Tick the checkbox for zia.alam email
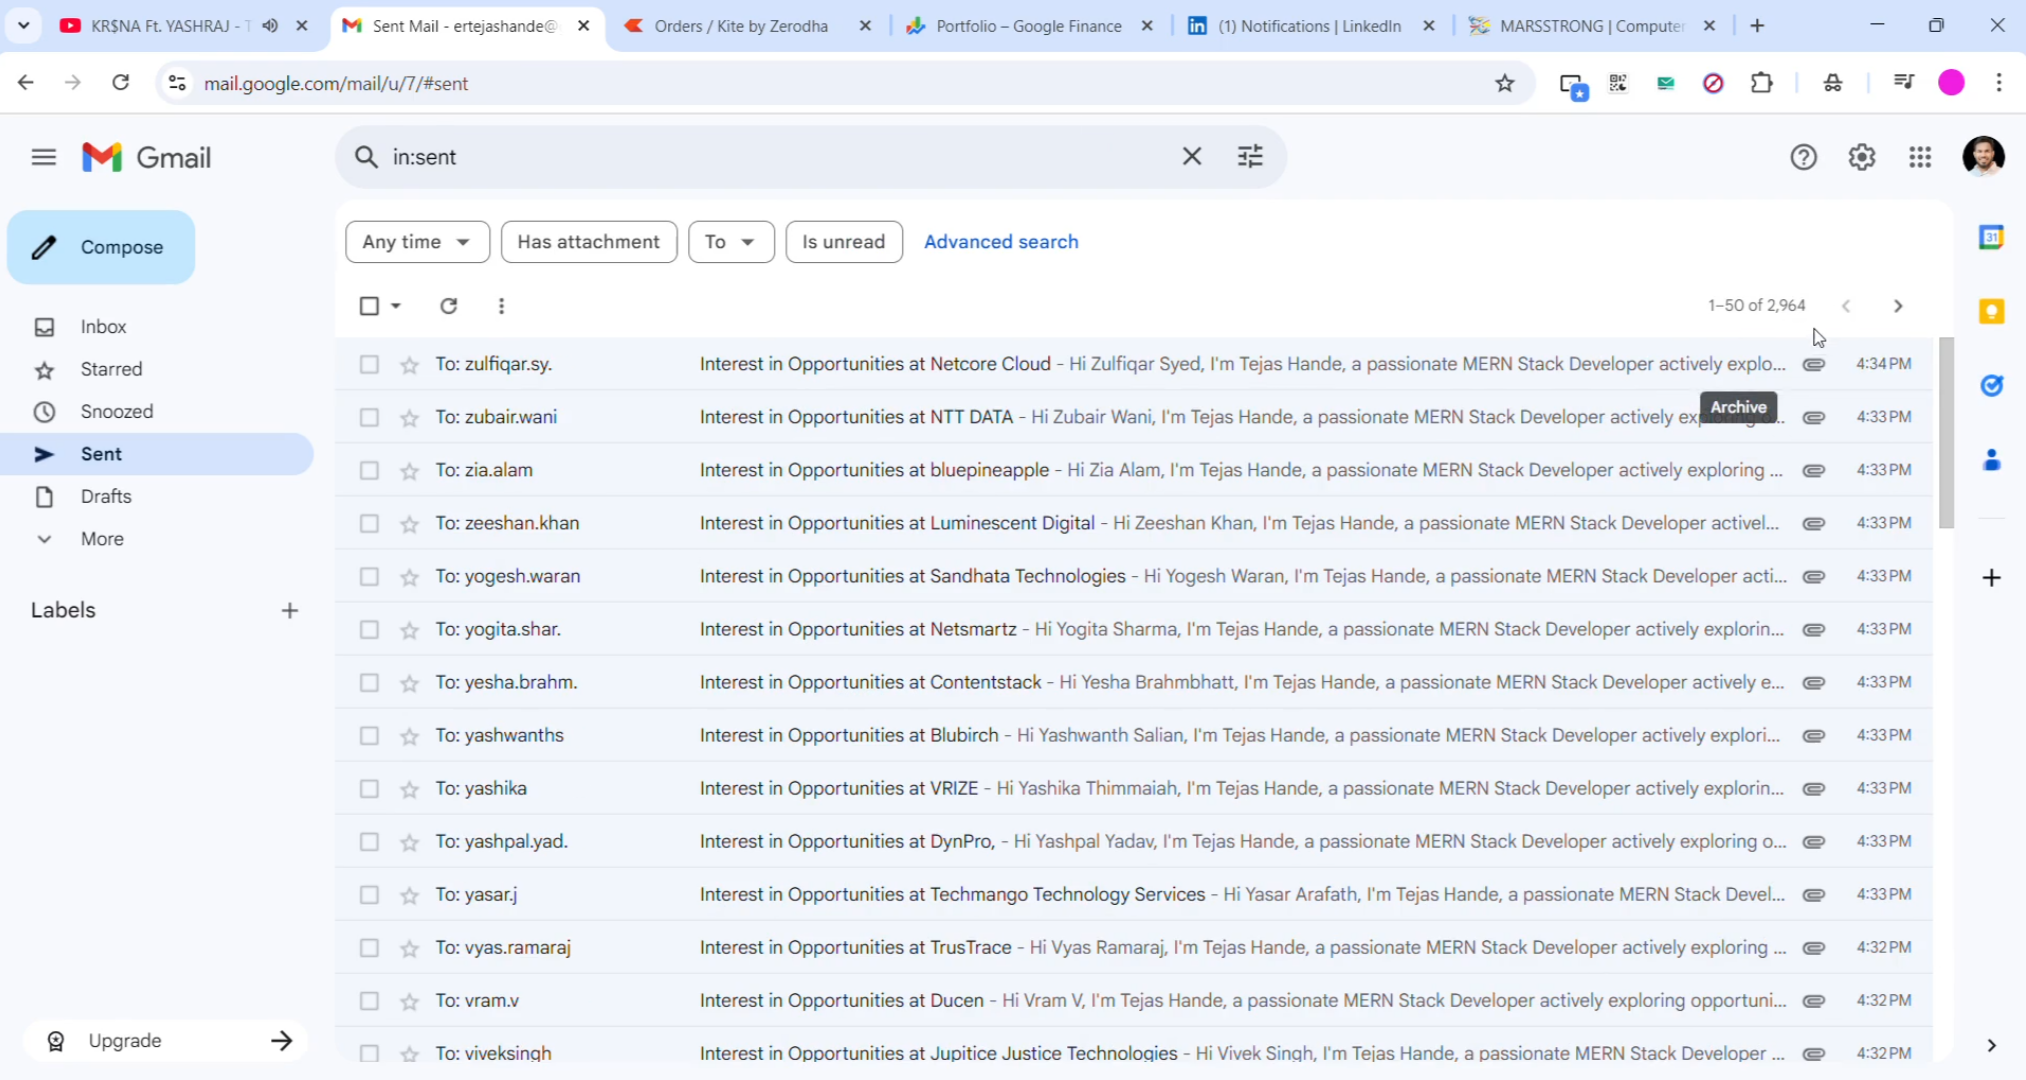Viewport: 2026px width, 1080px height. (369, 471)
